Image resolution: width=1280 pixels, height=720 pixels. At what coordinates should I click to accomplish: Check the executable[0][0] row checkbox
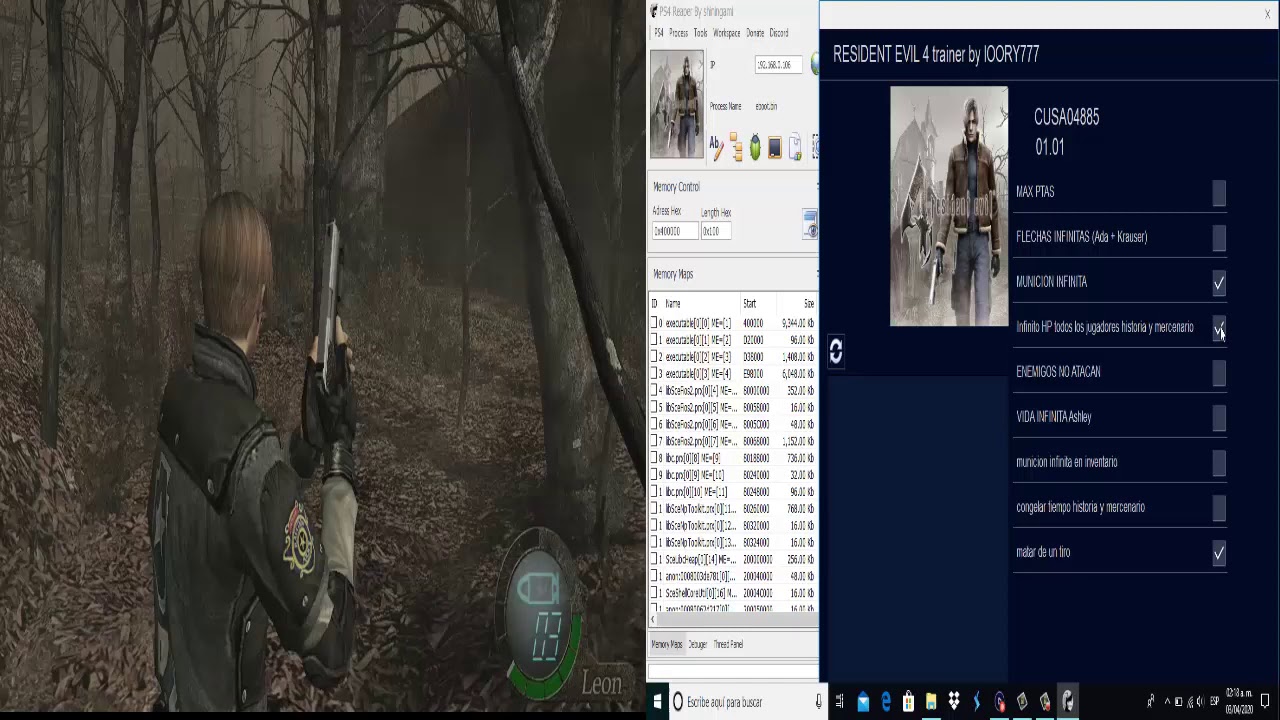click(x=654, y=323)
